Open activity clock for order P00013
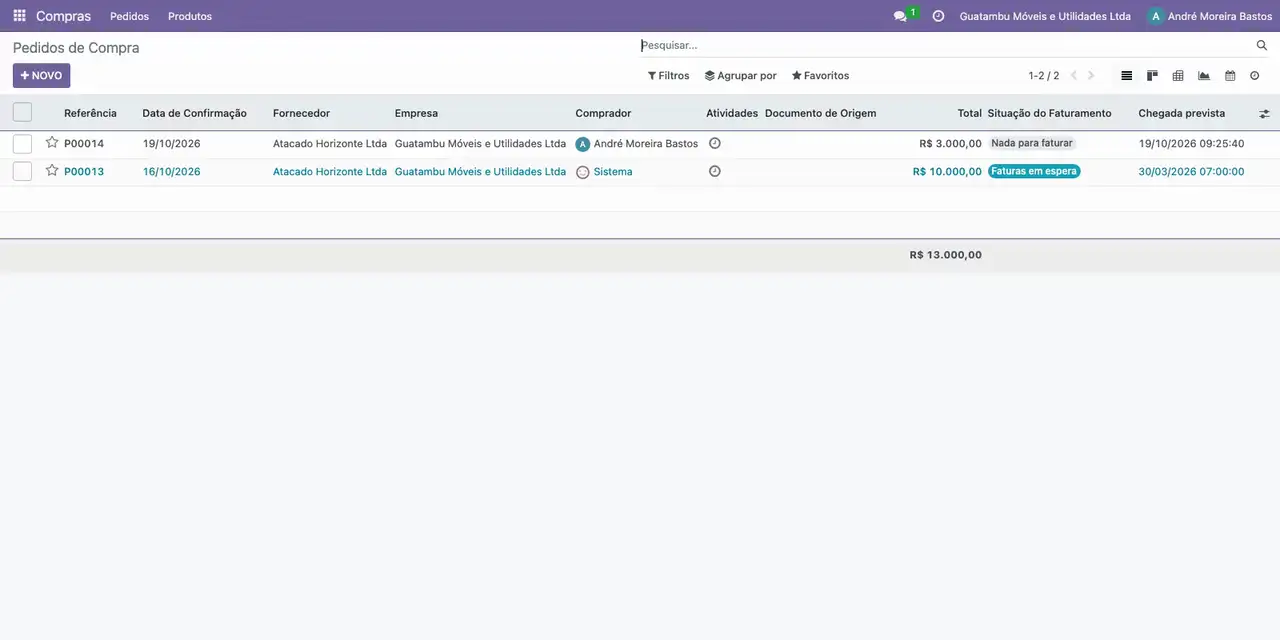Viewport: 1280px width, 640px height. [714, 171]
